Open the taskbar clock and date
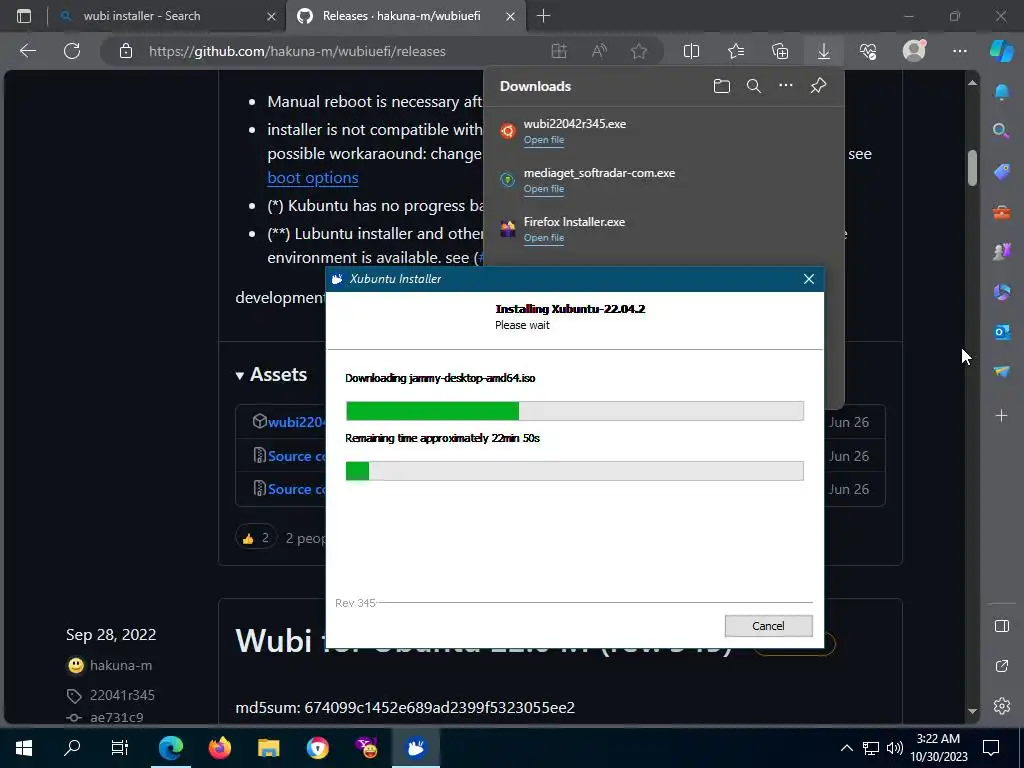The image size is (1024, 768). (x=939, y=748)
